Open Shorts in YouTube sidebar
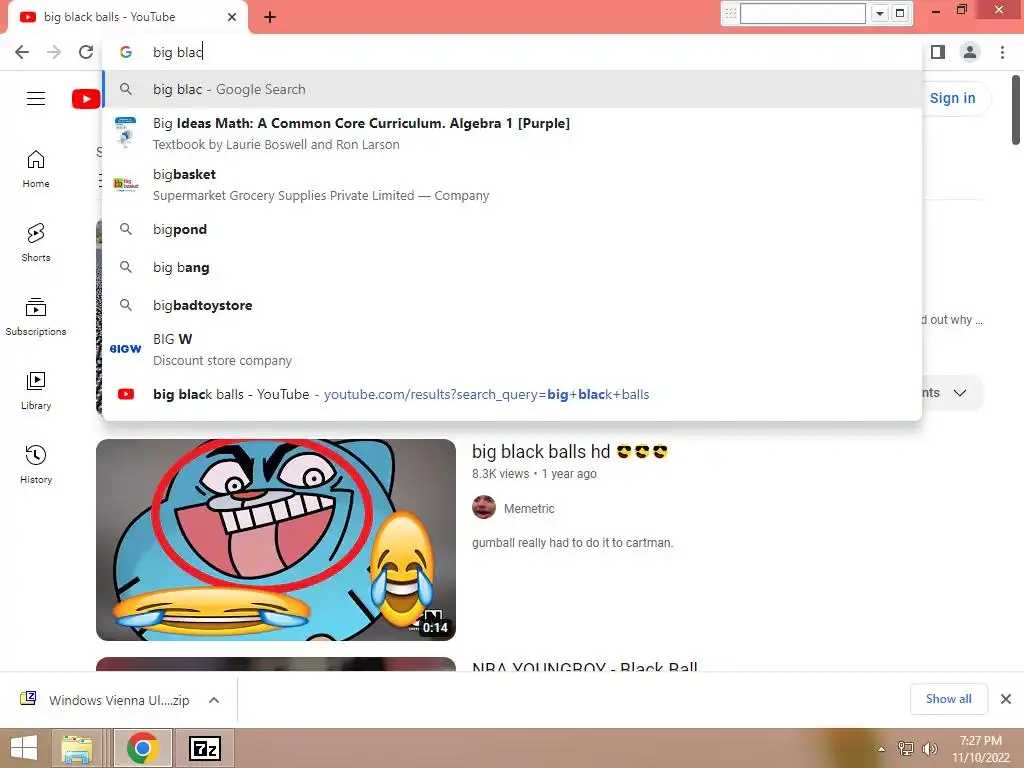This screenshot has width=1024, height=768. 36,243
